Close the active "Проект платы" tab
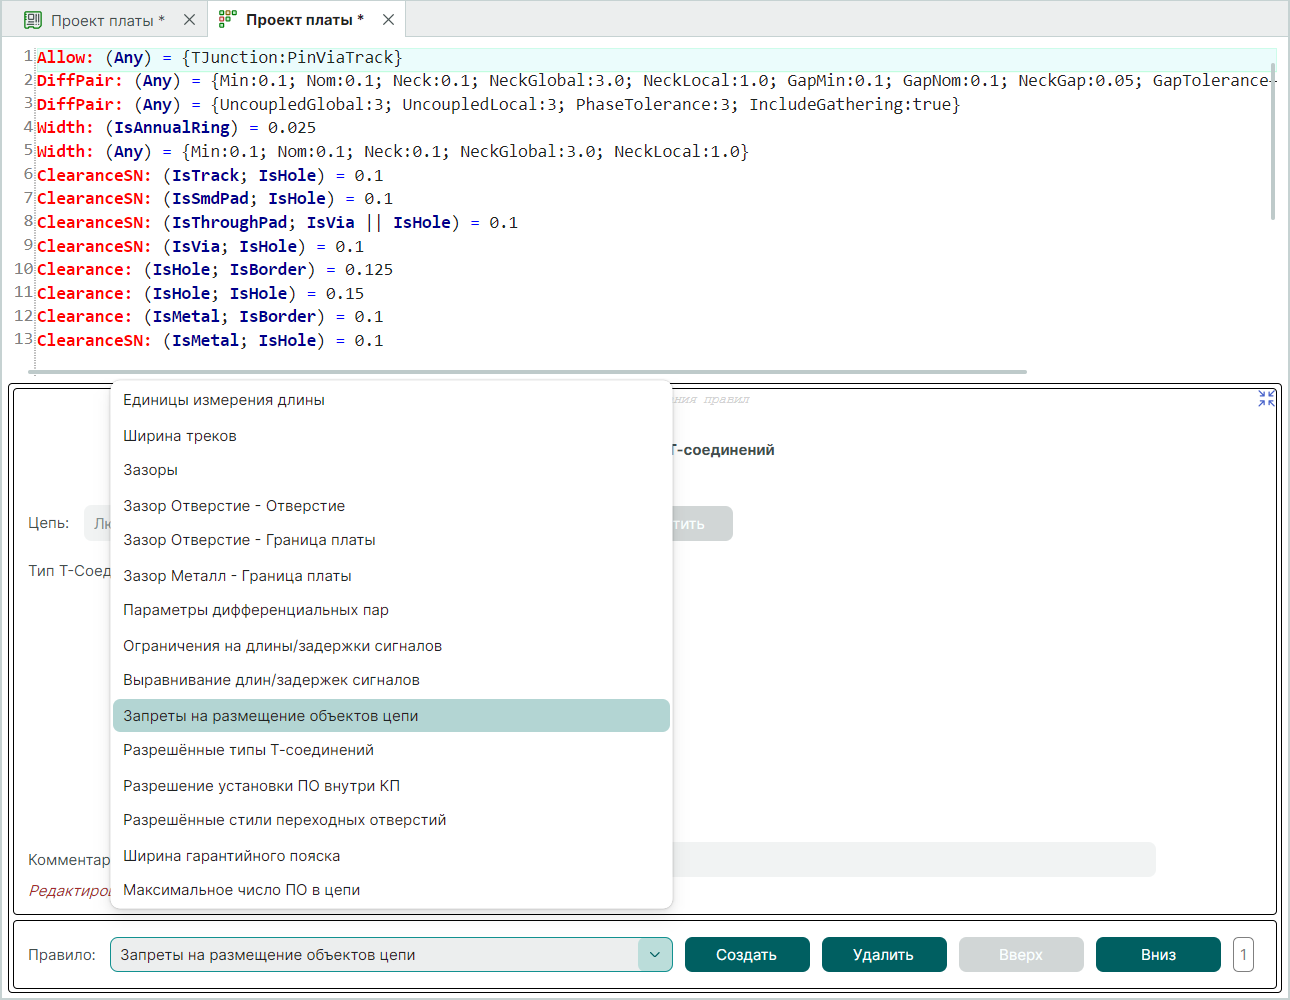 pyautogui.click(x=388, y=20)
